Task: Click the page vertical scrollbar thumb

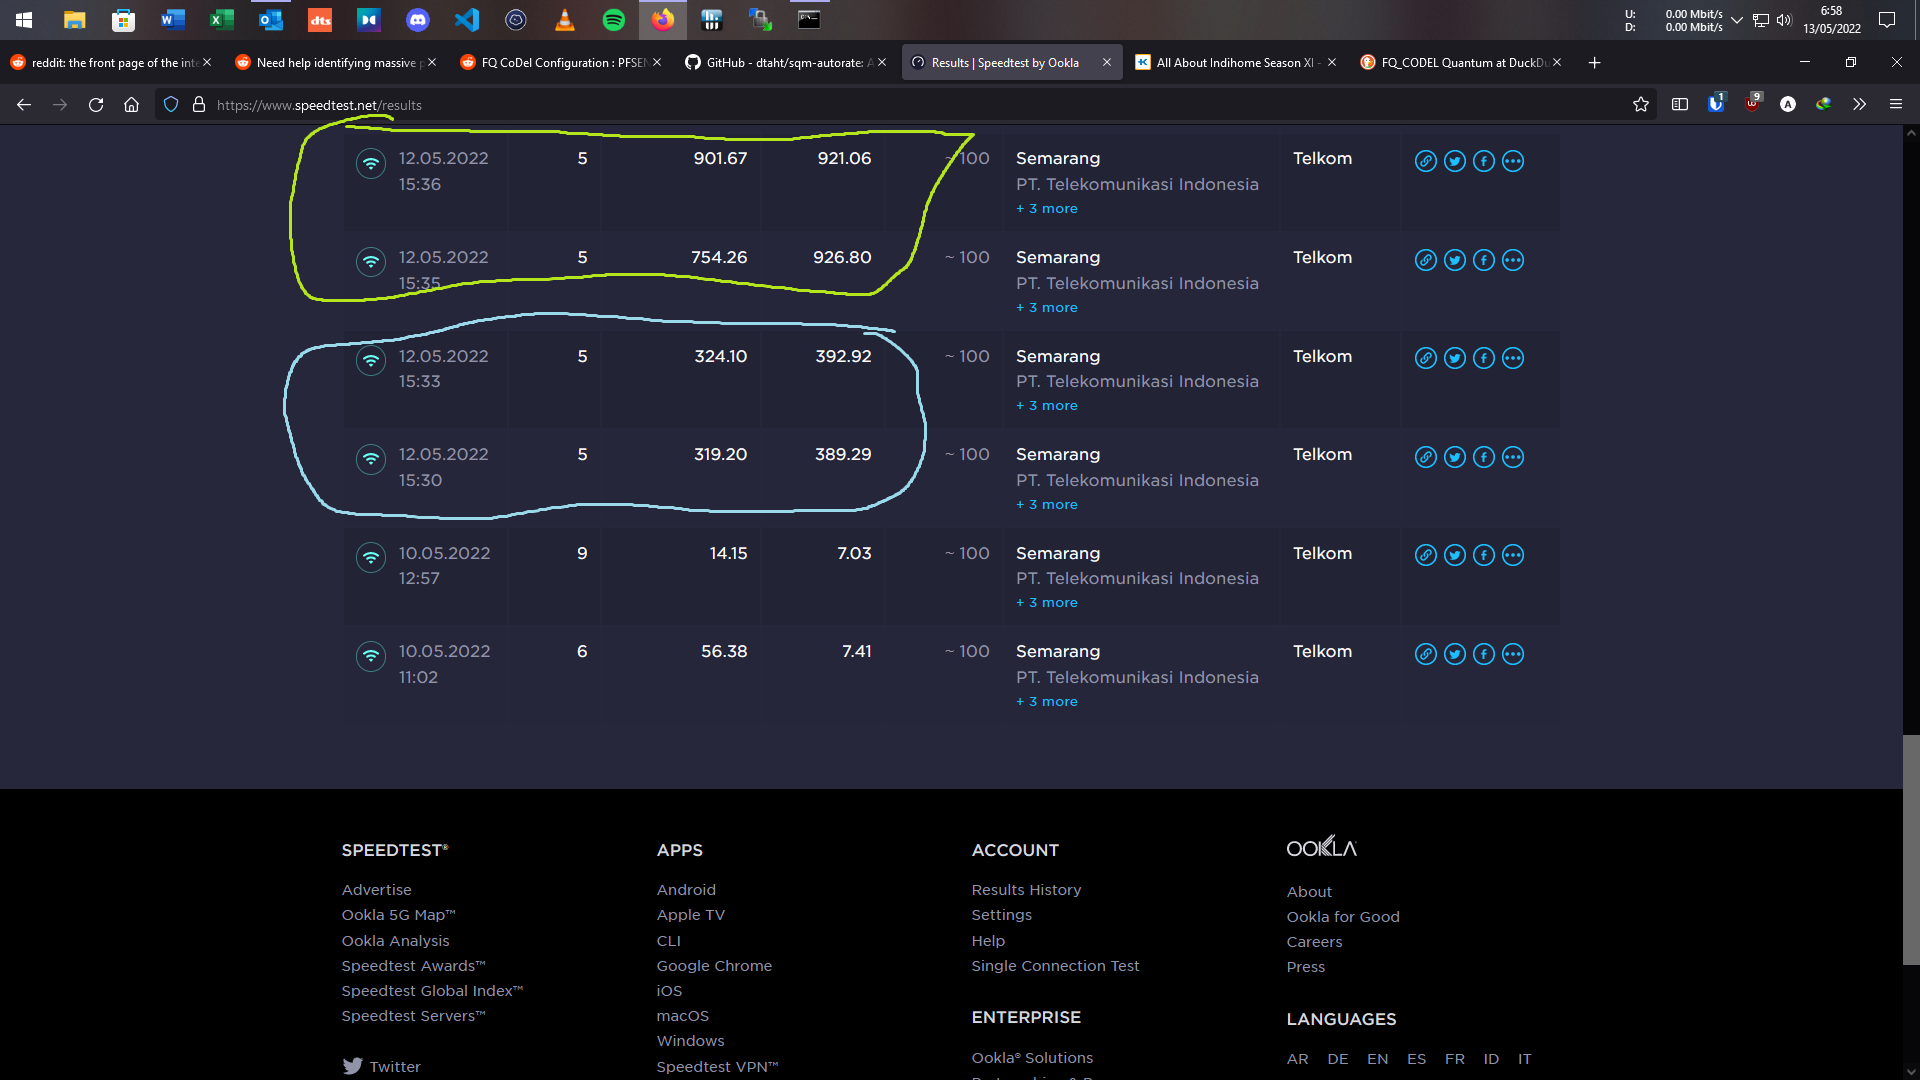Action: 1911,850
